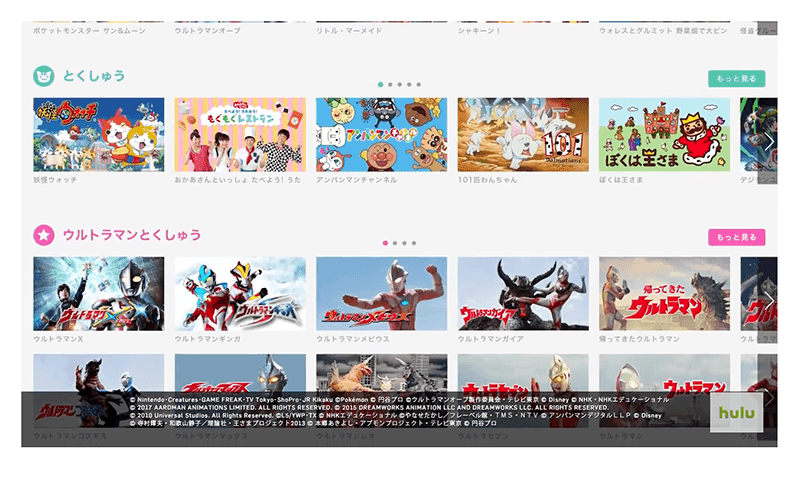
Task: Select second page dot of とくしゅう carousel
Action: point(390,85)
